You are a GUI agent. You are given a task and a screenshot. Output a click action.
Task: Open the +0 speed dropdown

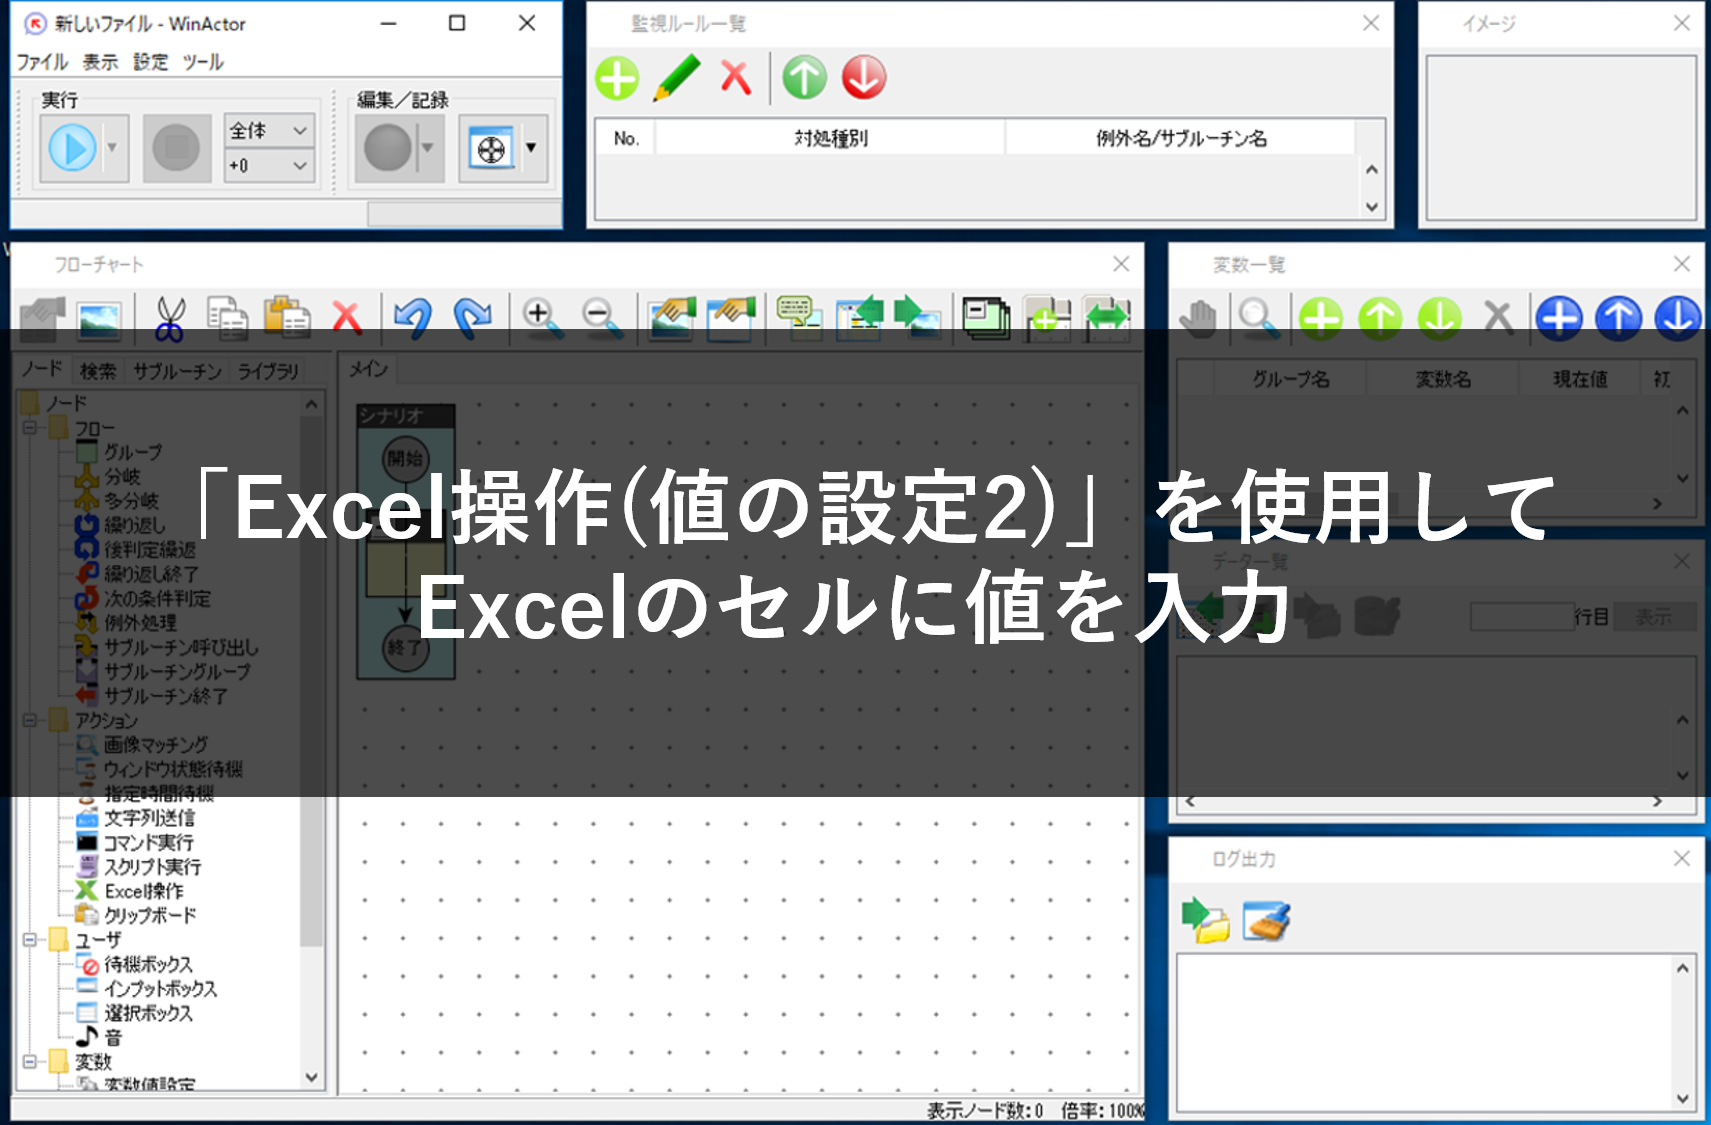pos(269,166)
